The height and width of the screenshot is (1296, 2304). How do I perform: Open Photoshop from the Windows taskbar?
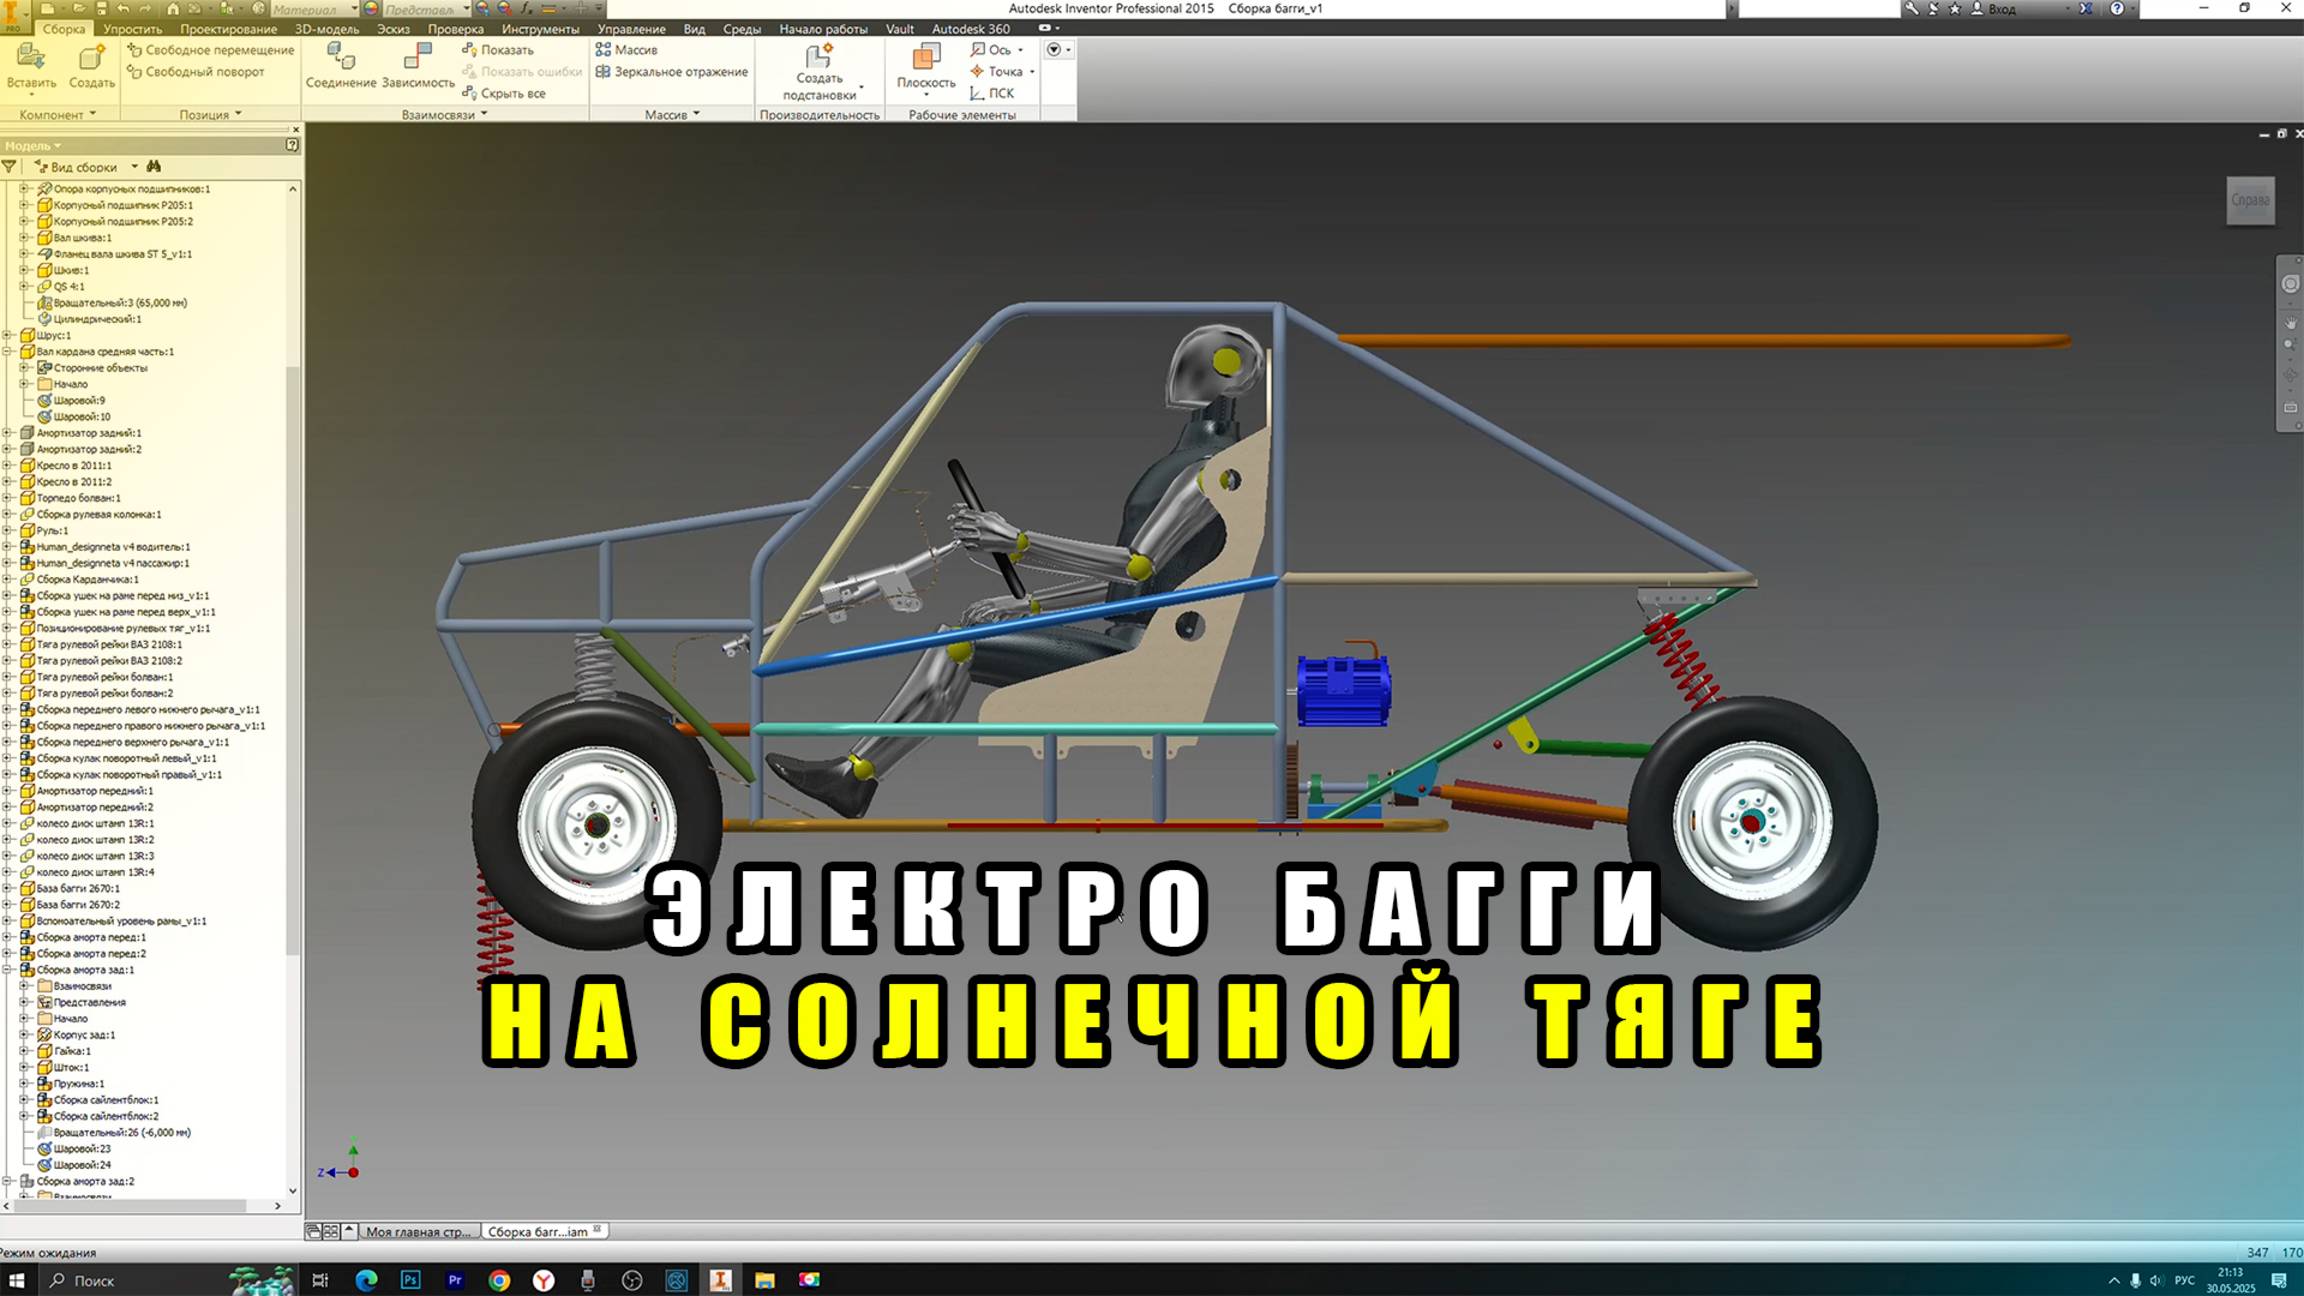[x=410, y=1281]
